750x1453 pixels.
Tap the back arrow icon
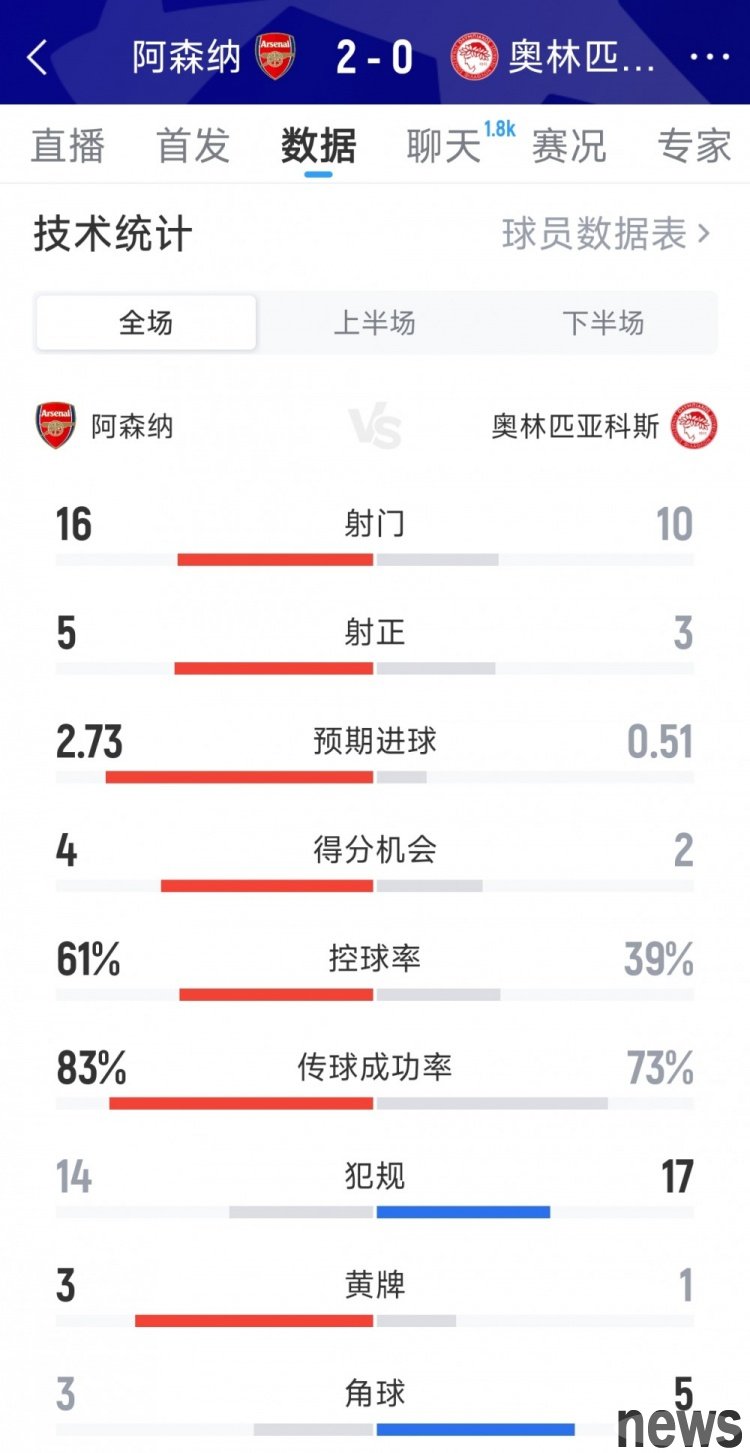pos(37,57)
